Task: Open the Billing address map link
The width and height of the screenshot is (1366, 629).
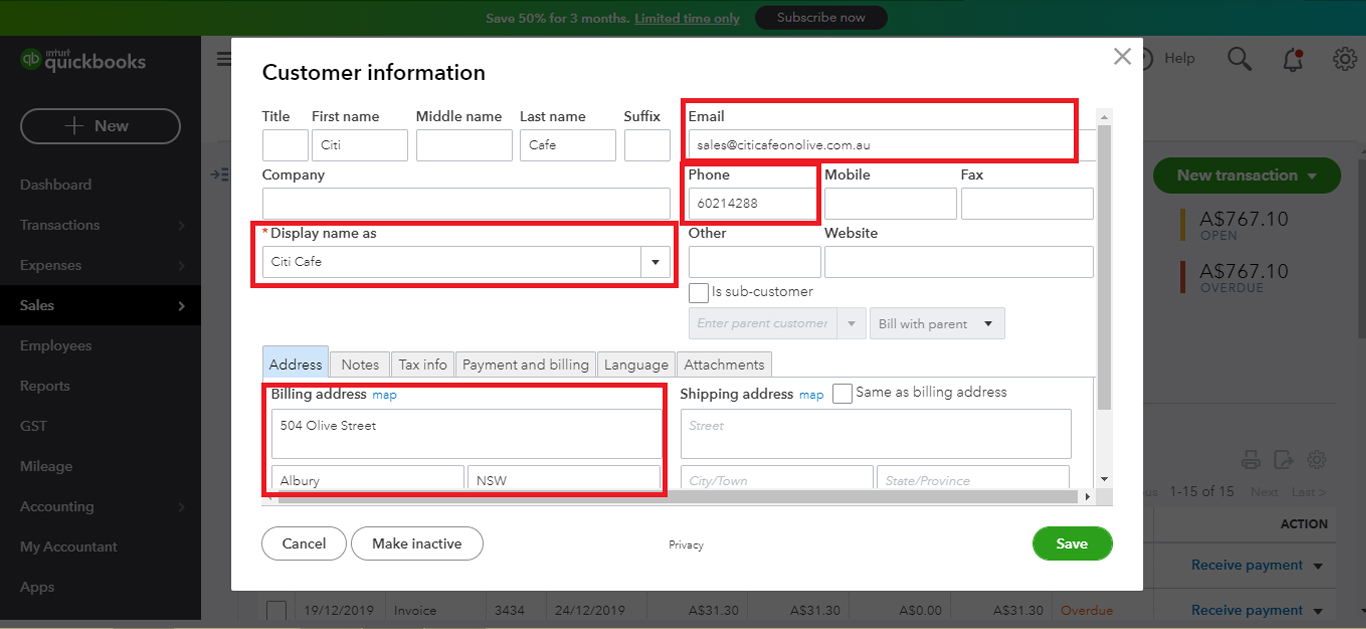Action: [x=384, y=395]
